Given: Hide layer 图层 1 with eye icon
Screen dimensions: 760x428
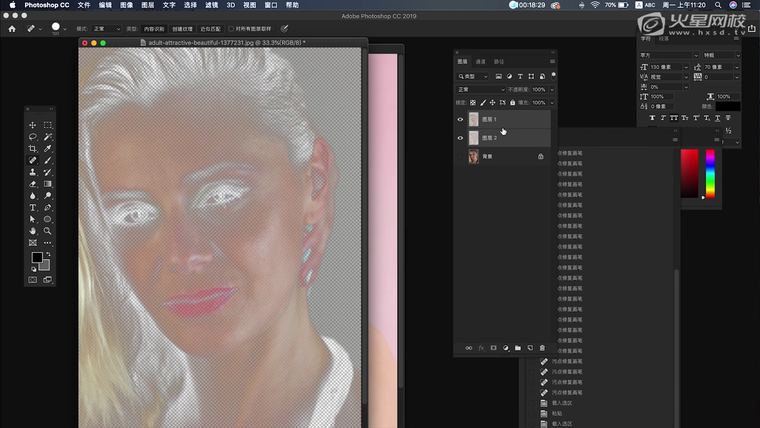Looking at the screenshot, I should pos(461,119).
